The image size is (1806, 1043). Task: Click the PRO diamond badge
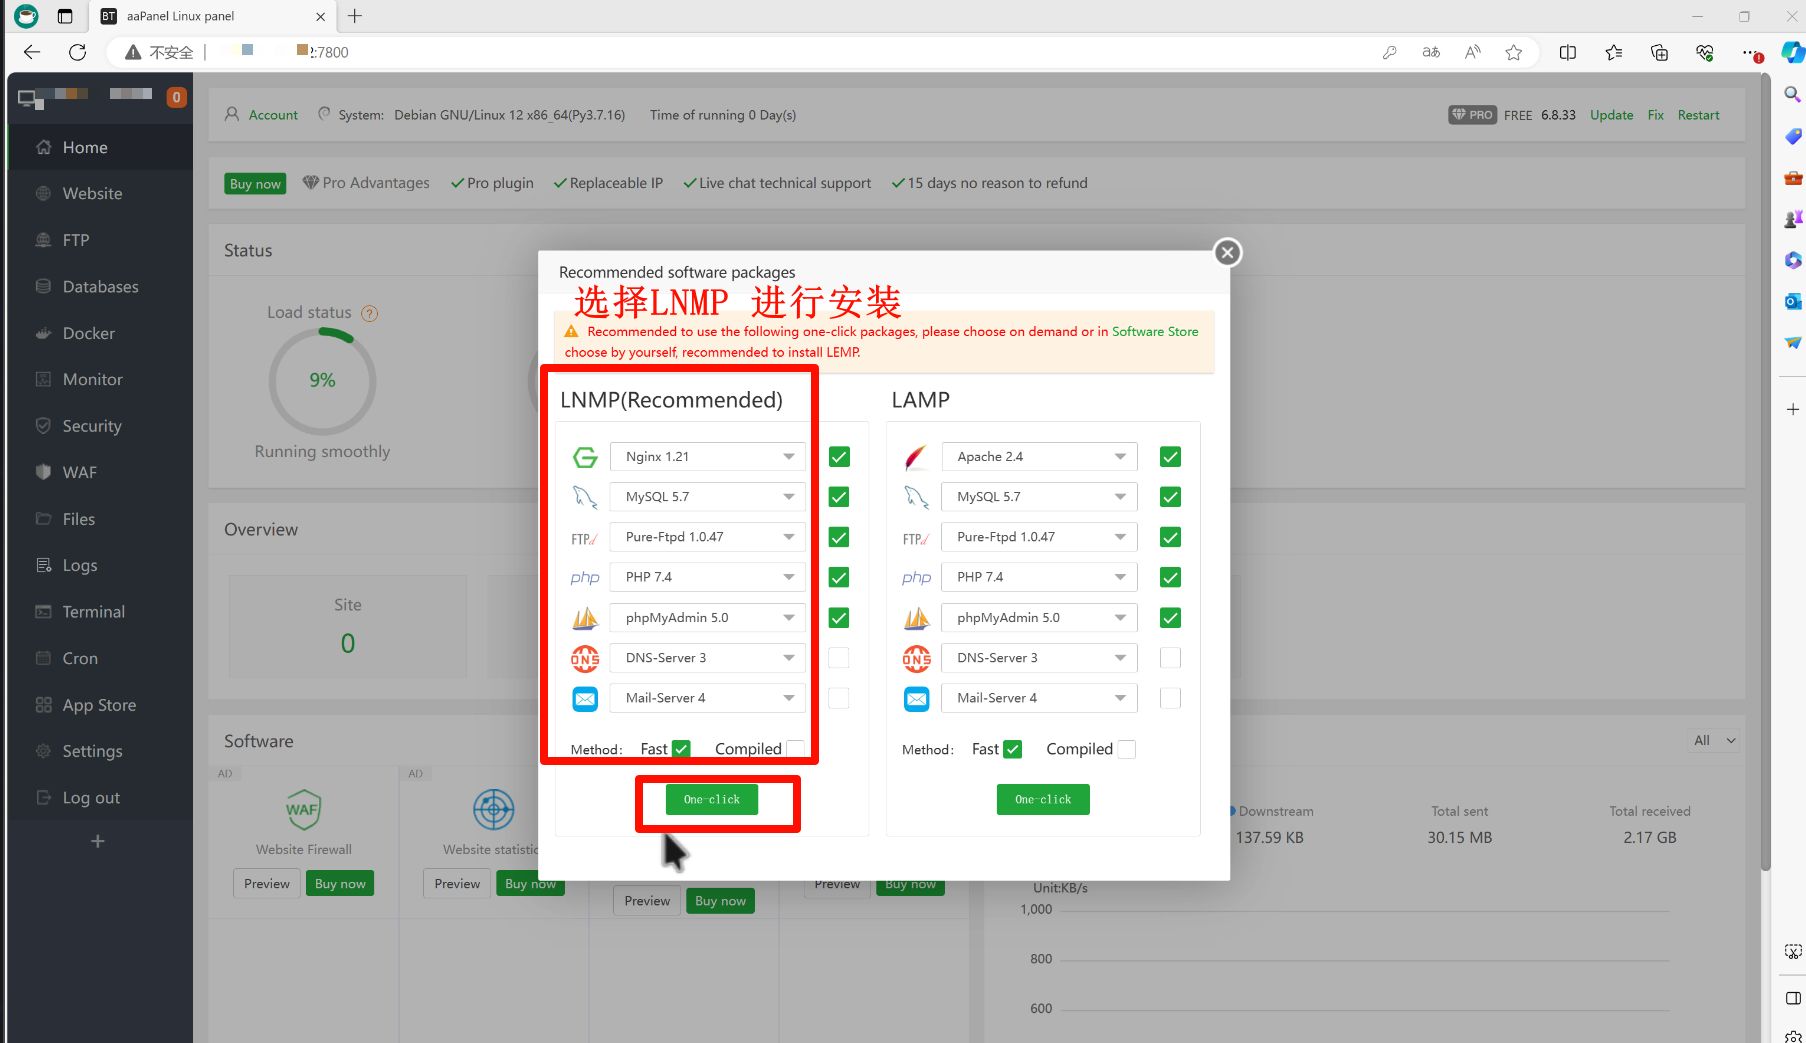pyautogui.click(x=1472, y=115)
